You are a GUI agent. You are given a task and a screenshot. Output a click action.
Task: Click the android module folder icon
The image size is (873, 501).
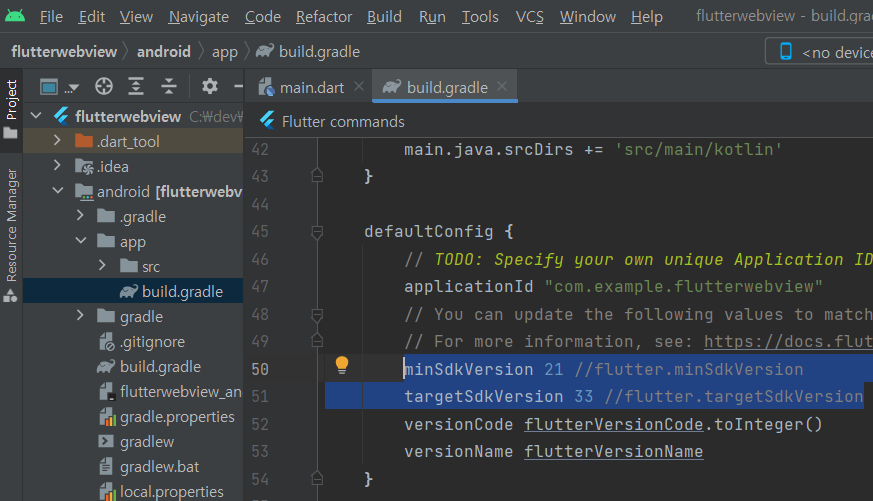pyautogui.click(x=84, y=191)
